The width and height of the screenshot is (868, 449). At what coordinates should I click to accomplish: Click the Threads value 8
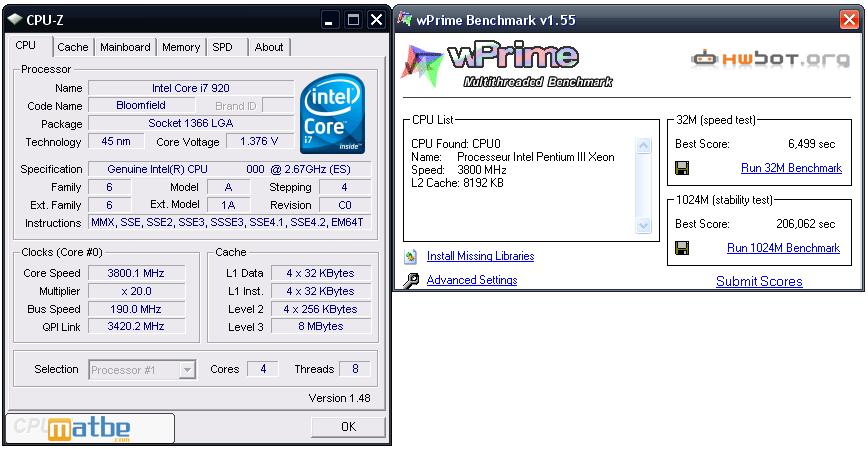tap(355, 369)
